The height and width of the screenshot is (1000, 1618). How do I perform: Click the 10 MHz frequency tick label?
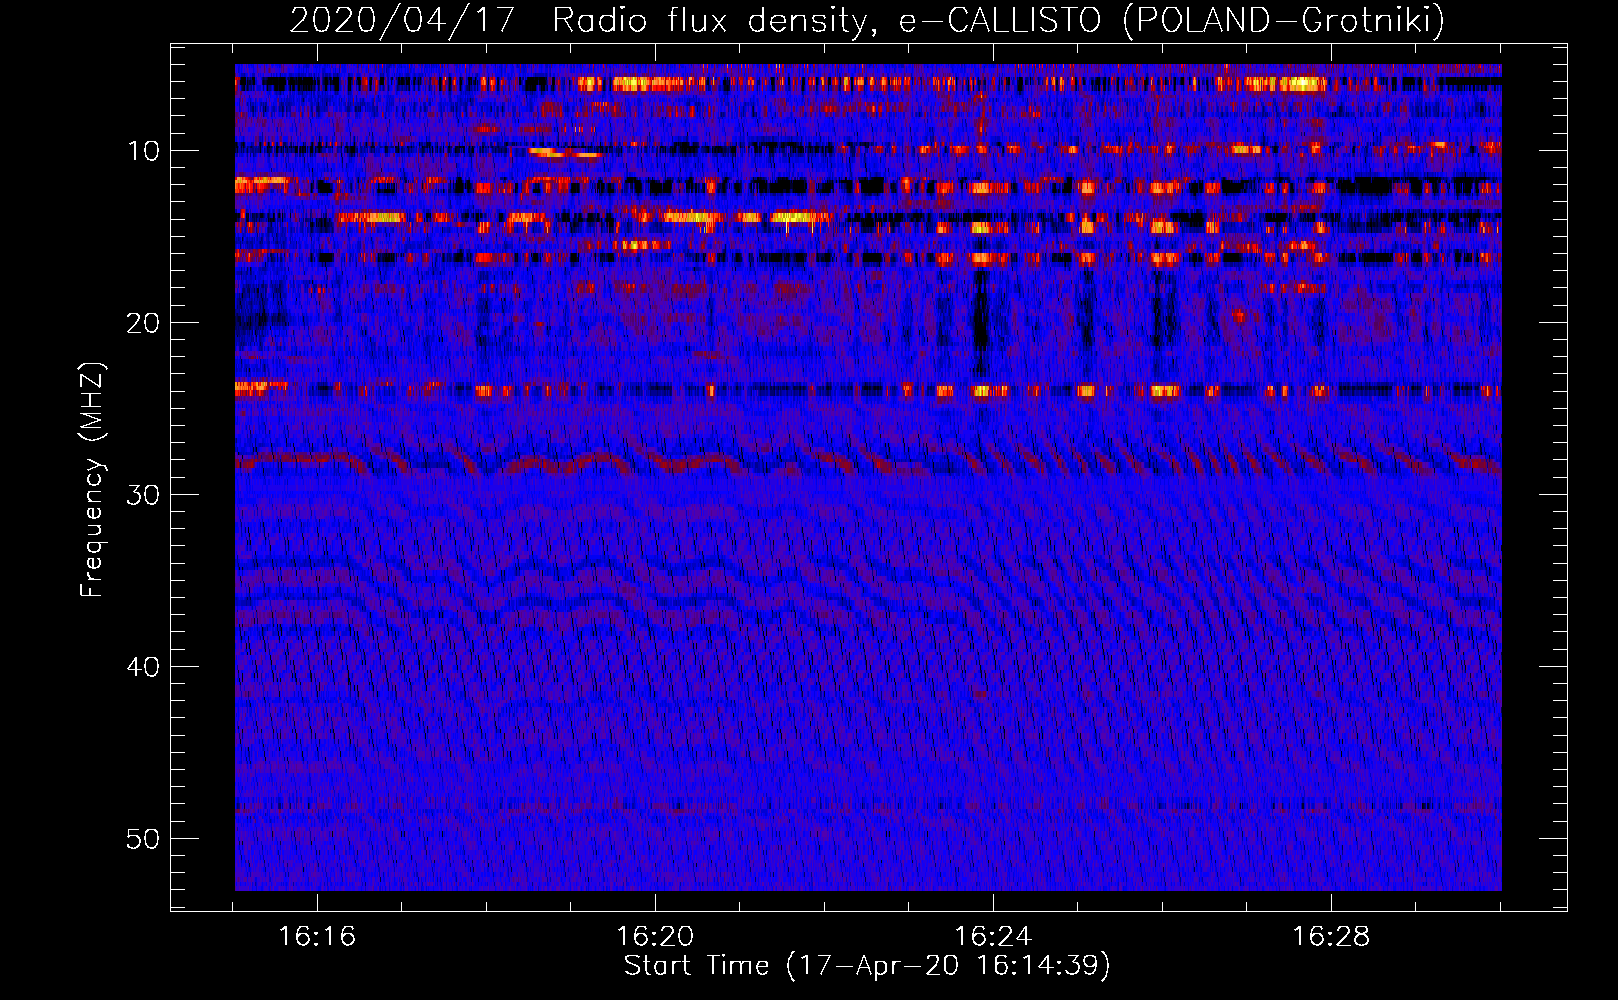144,151
